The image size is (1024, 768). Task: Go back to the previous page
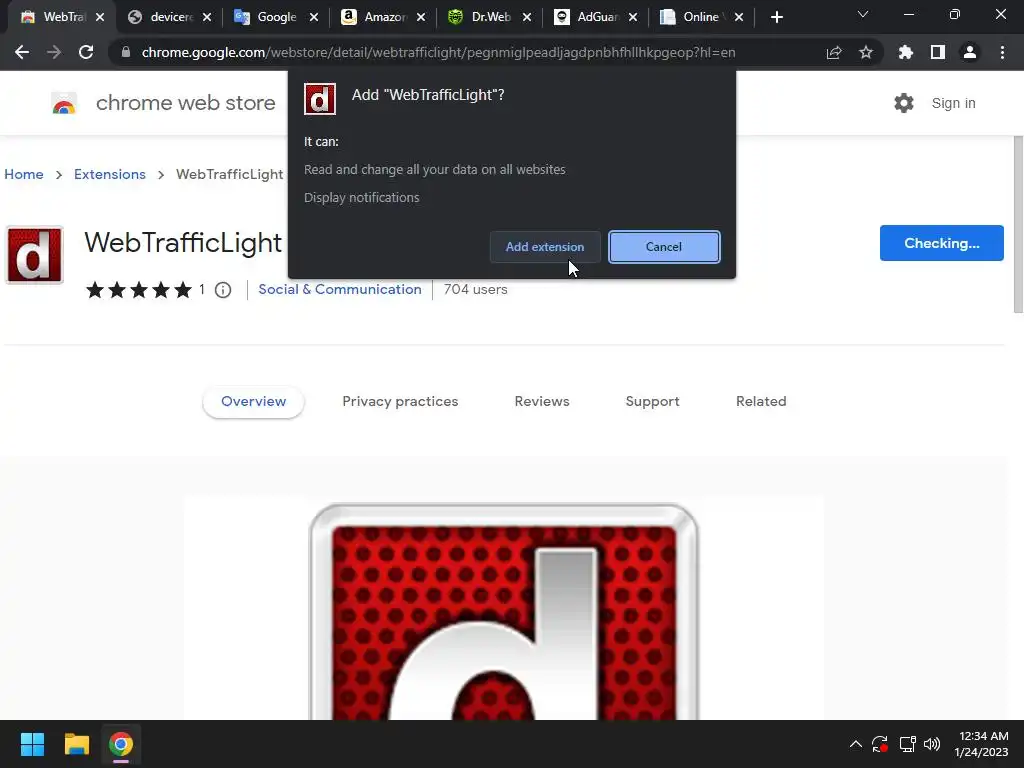click(x=22, y=52)
